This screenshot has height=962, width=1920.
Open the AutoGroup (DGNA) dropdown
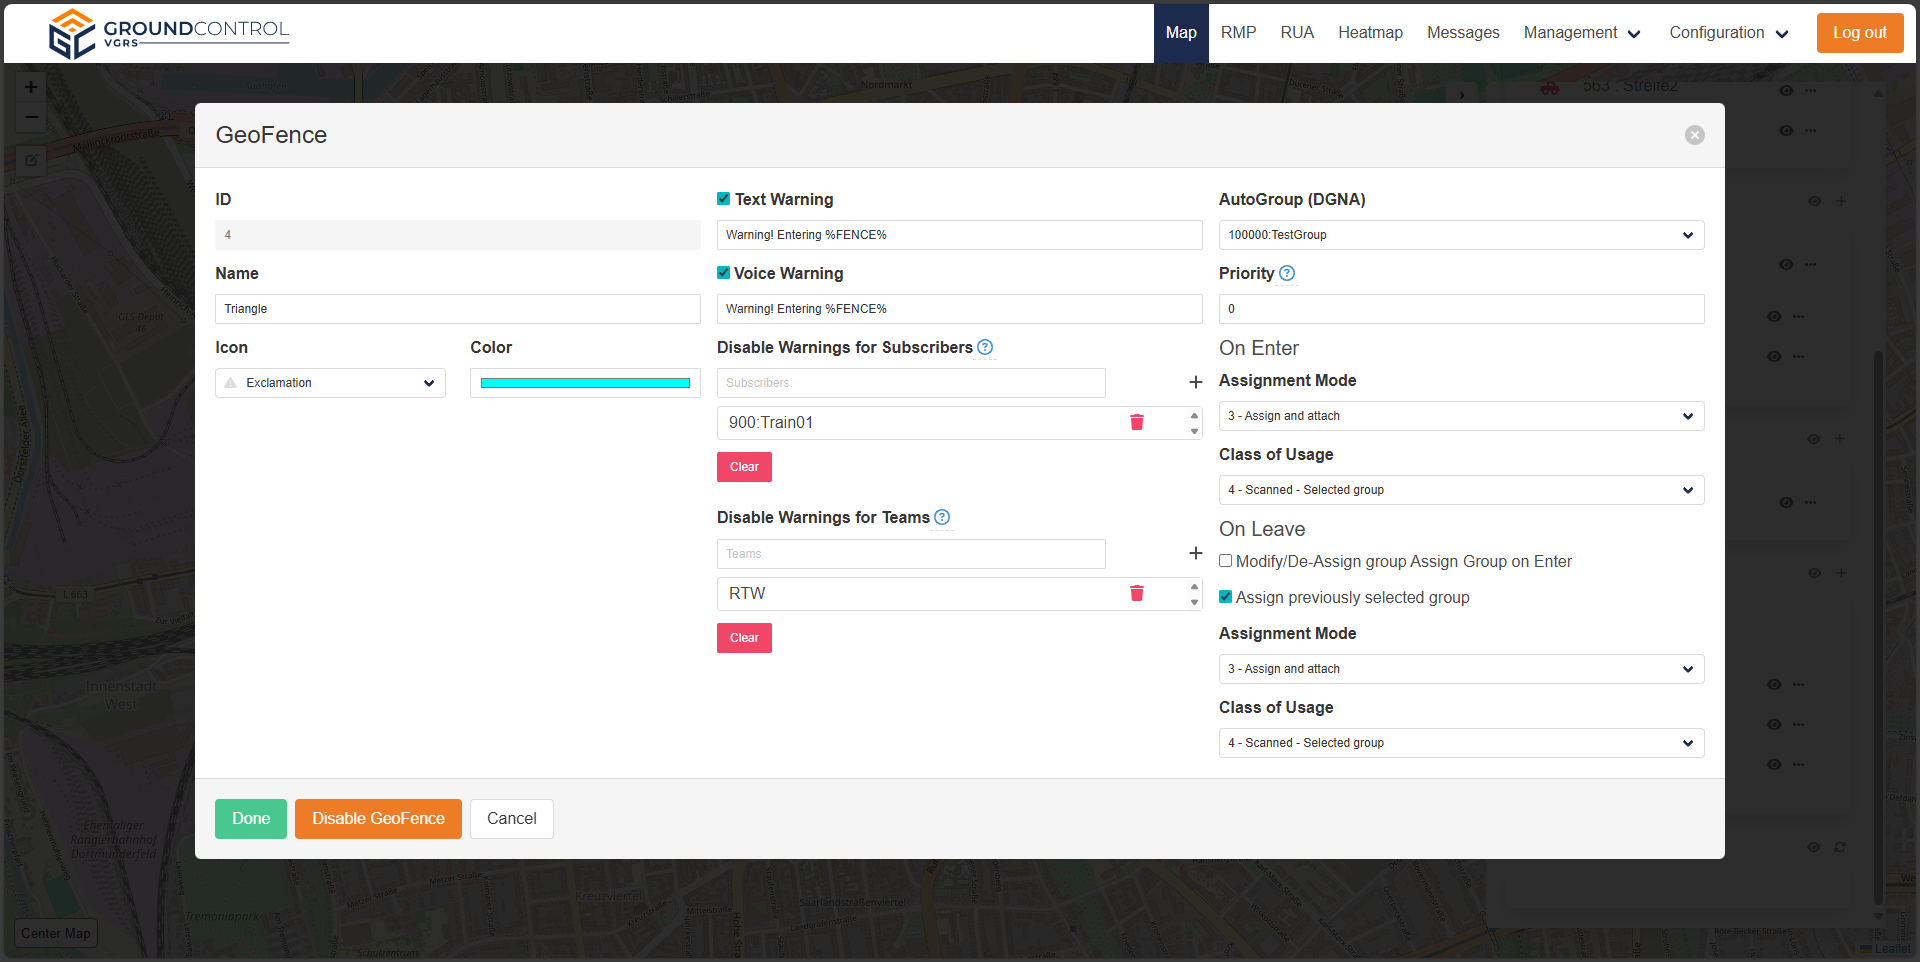pyautogui.click(x=1460, y=235)
